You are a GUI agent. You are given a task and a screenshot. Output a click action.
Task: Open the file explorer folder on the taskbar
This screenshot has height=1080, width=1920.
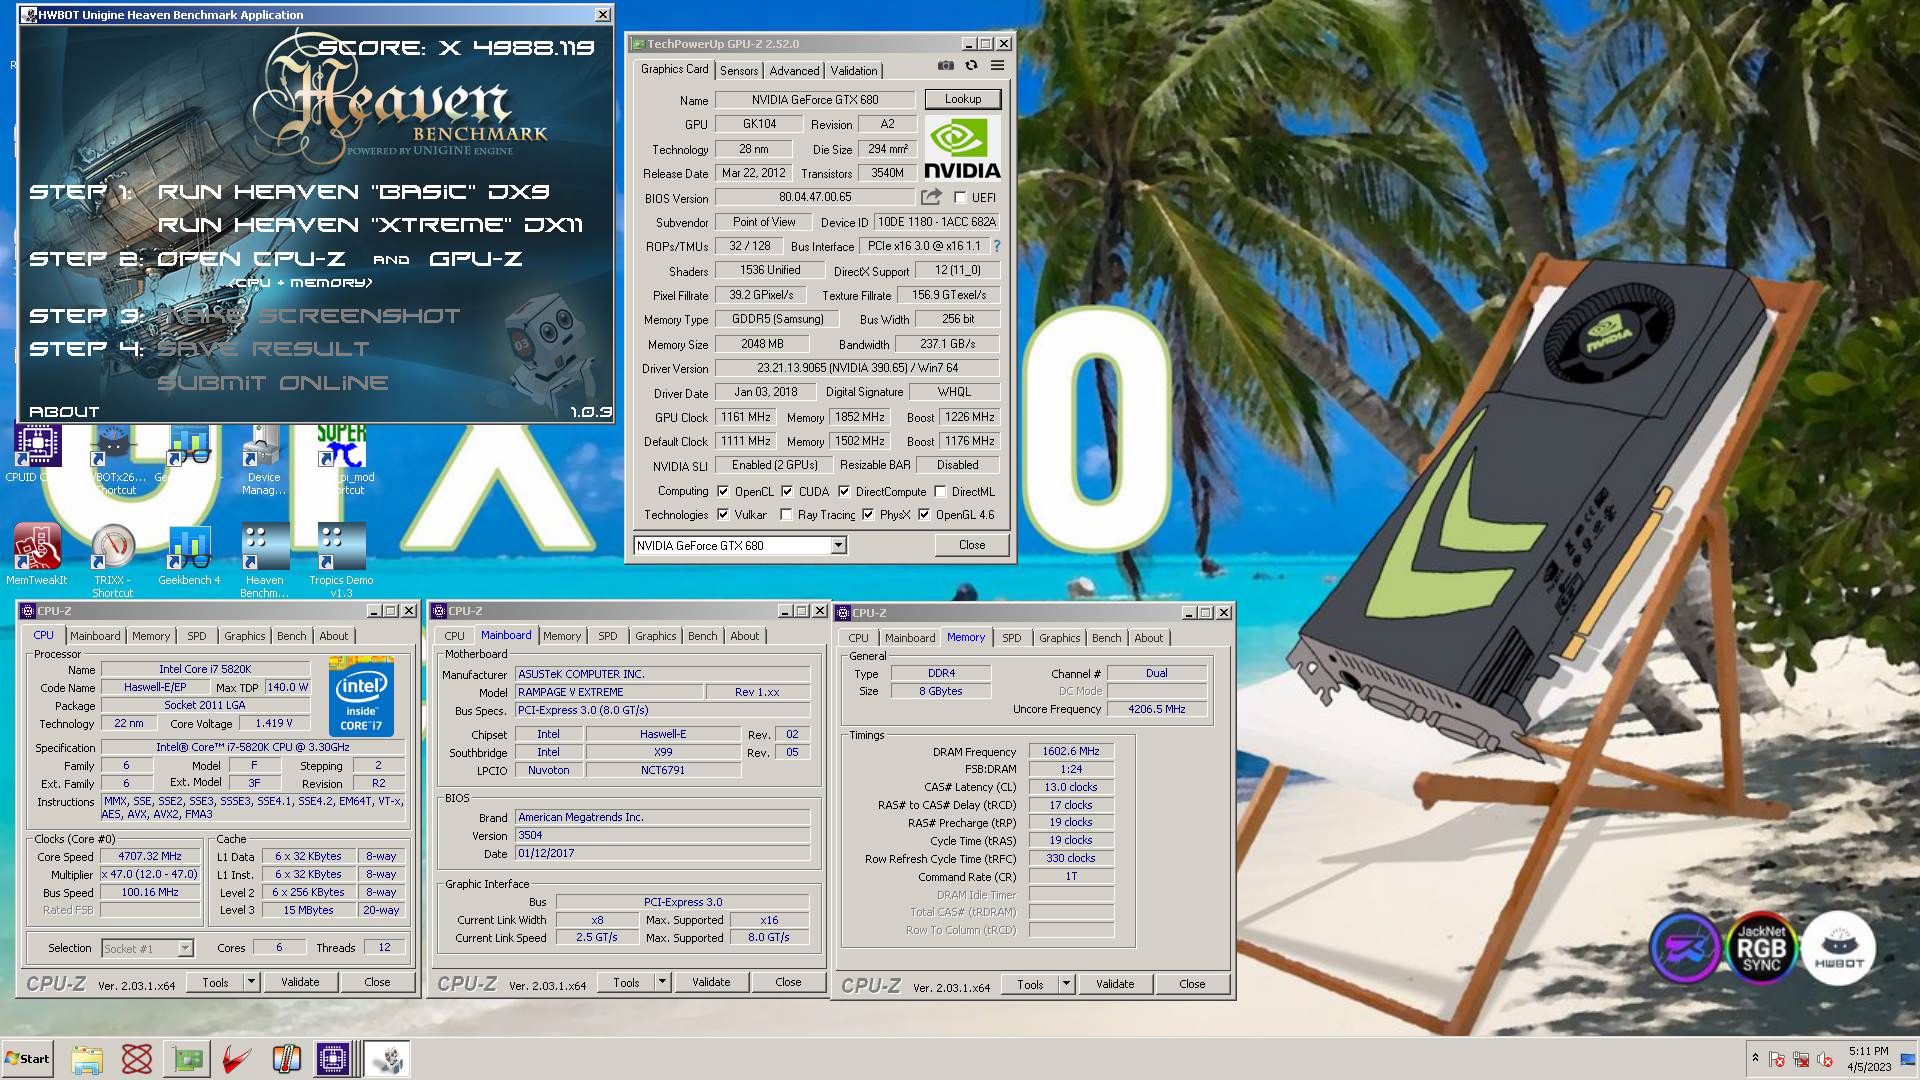coord(87,1059)
